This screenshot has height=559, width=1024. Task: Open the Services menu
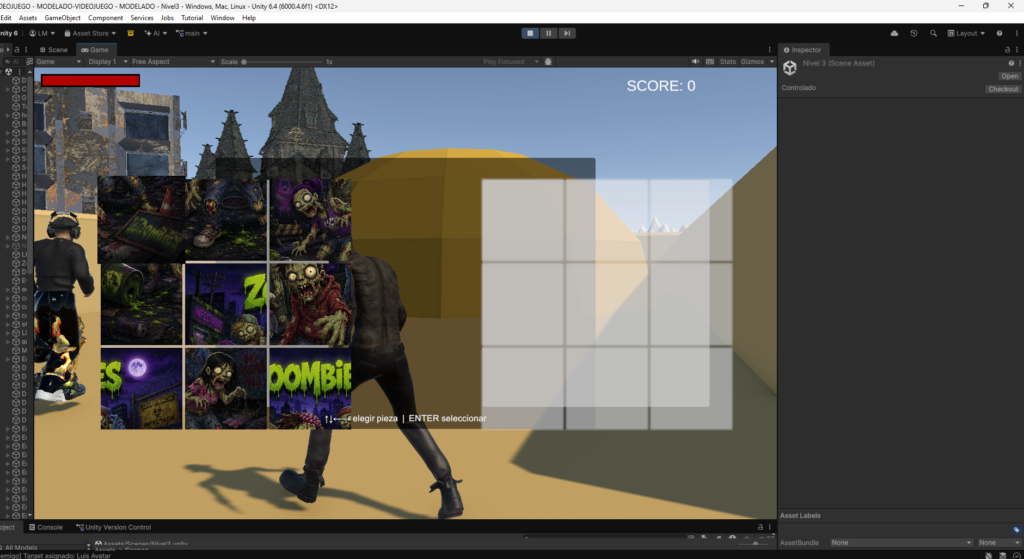tap(142, 18)
